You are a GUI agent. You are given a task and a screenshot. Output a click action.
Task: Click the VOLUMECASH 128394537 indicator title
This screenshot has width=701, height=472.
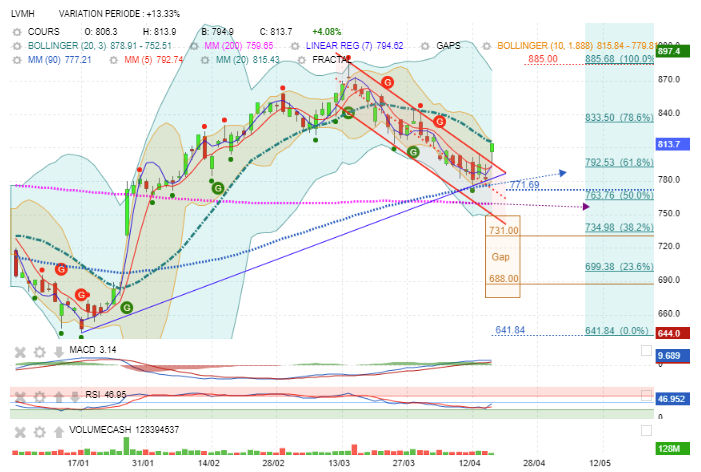(124, 430)
